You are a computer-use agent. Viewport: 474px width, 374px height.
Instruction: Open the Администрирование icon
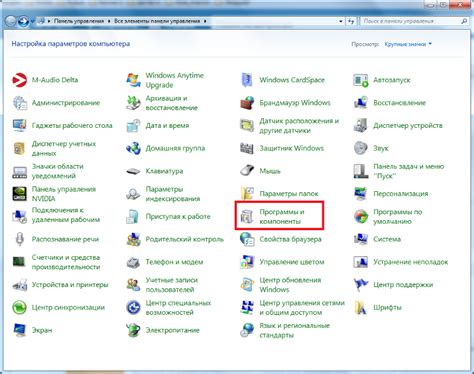pyautogui.click(x=19, y=103)
